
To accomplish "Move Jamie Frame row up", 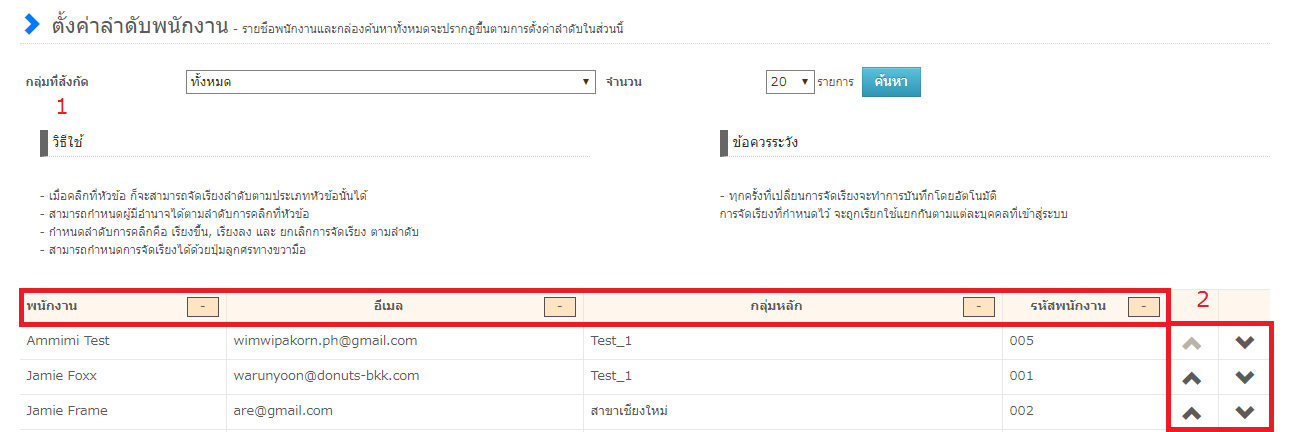I will (x=1191, y=412).
